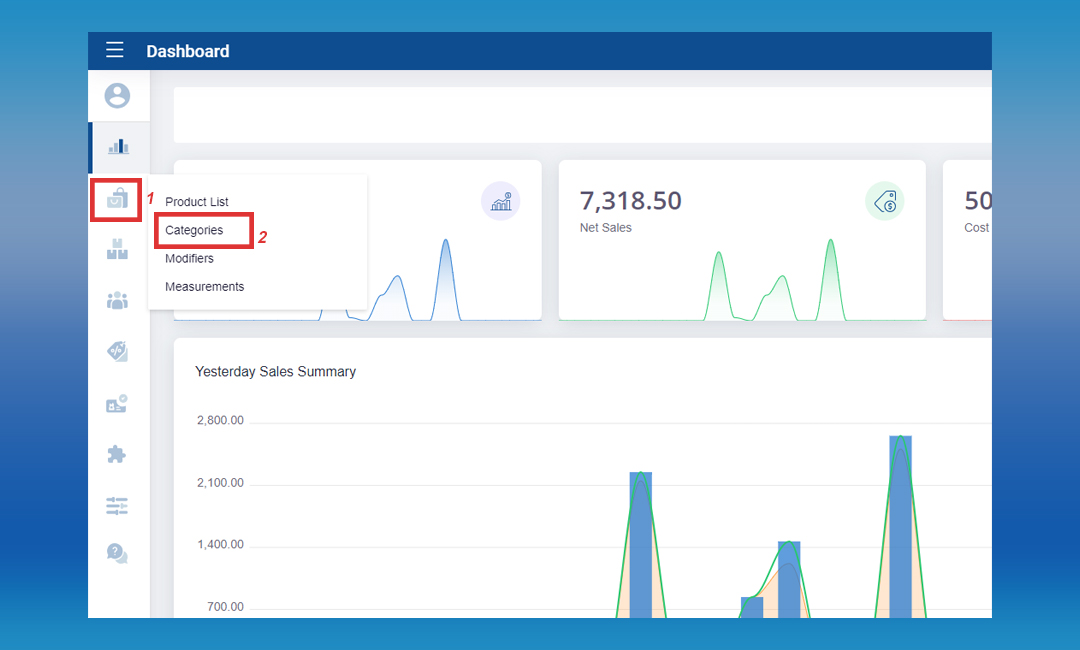Image resolution: width=1080 pixels, height=650 pixels.
Task: Open the settings sliders sidebar icon
Action: [117, 506]
